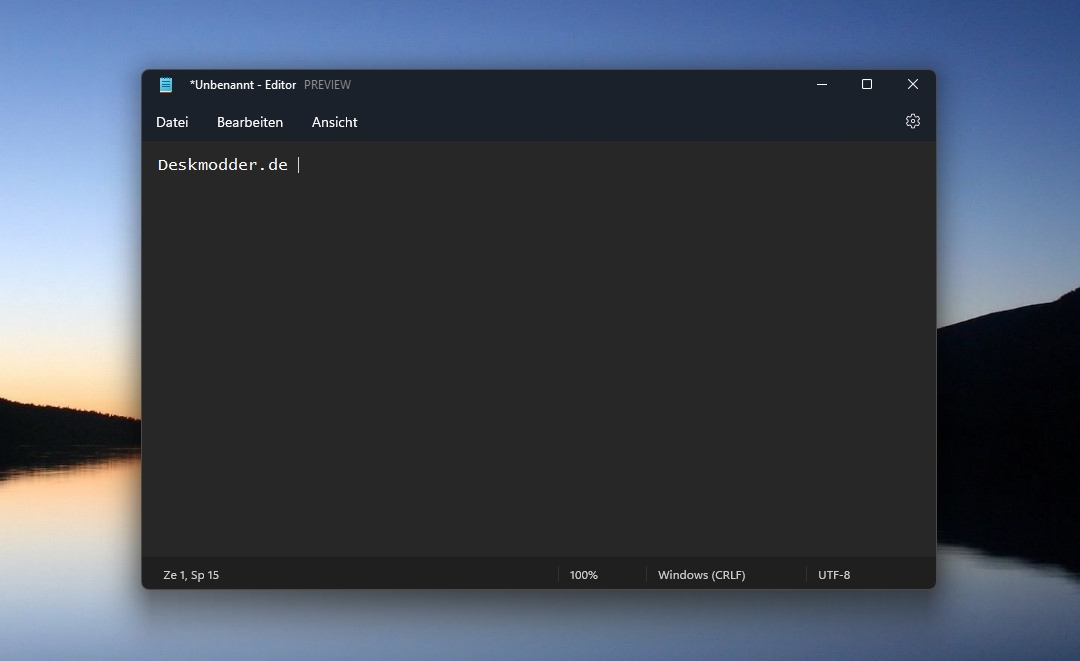Click the 100% zoom level in status bar
The image size is (1080, 661).
click(x=584, y=575)
